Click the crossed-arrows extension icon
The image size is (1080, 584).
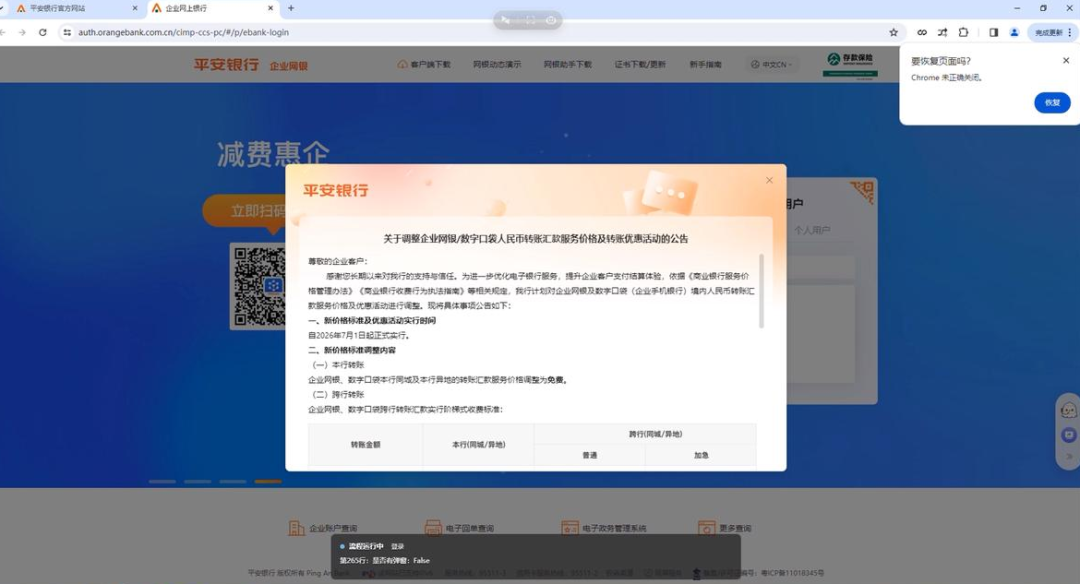point(942,32)
